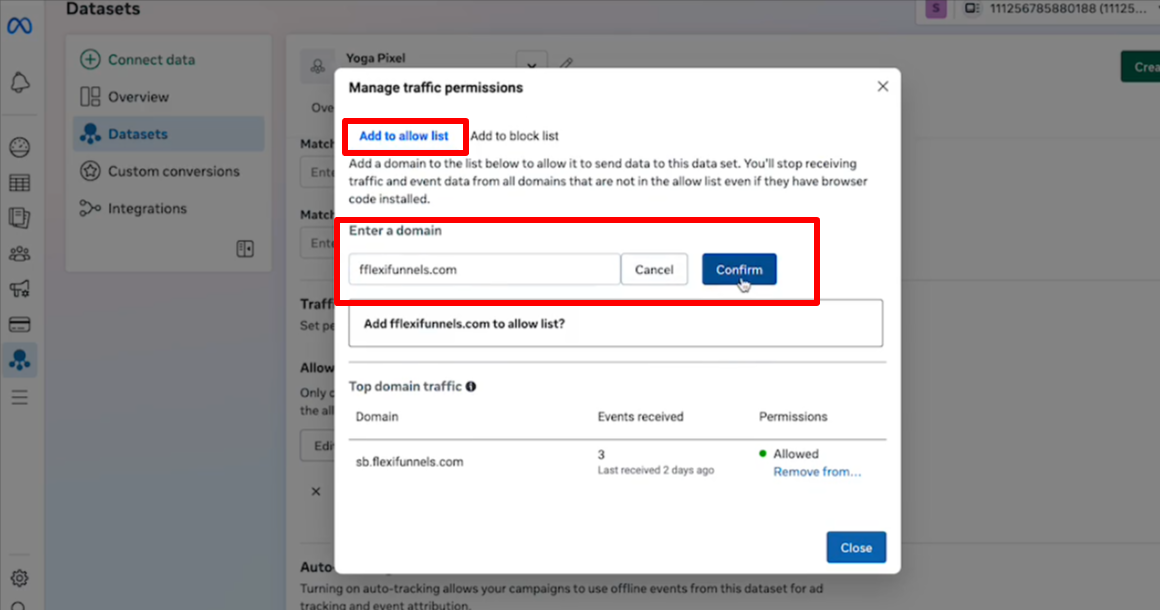Click the Connect data plus icon
Screen dimensions: 1160x610
pos(90,59)
